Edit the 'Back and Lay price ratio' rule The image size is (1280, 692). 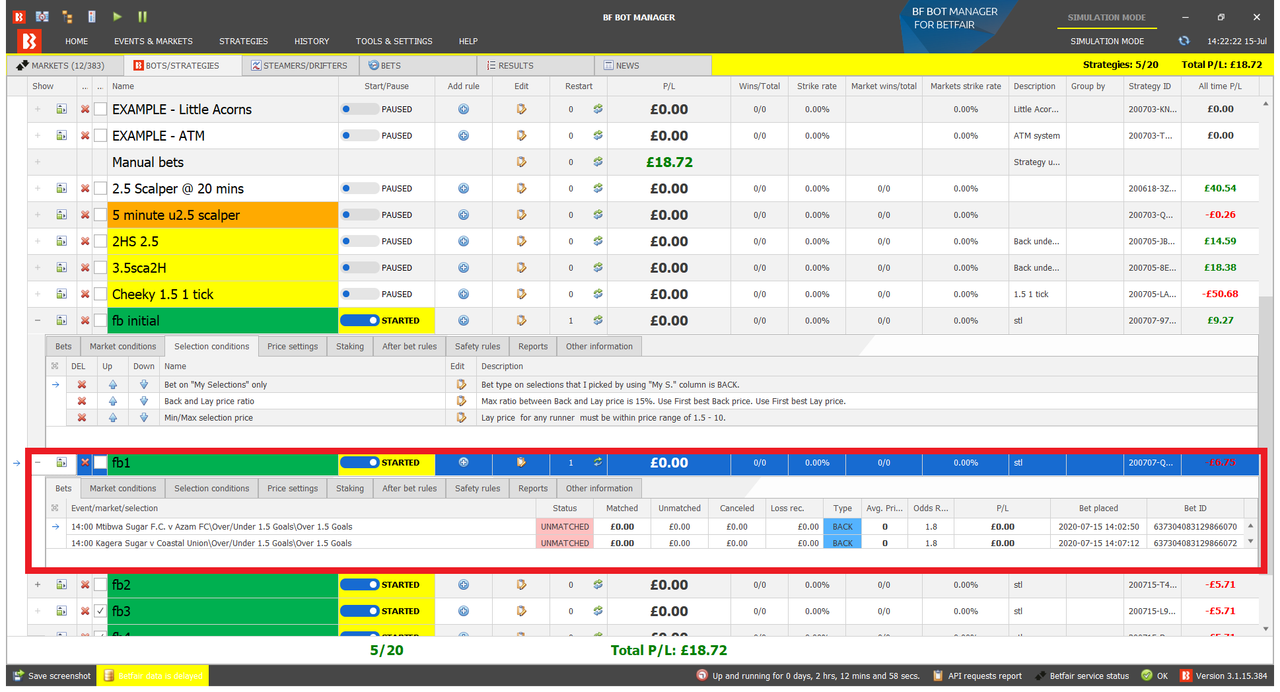point(461,401)
